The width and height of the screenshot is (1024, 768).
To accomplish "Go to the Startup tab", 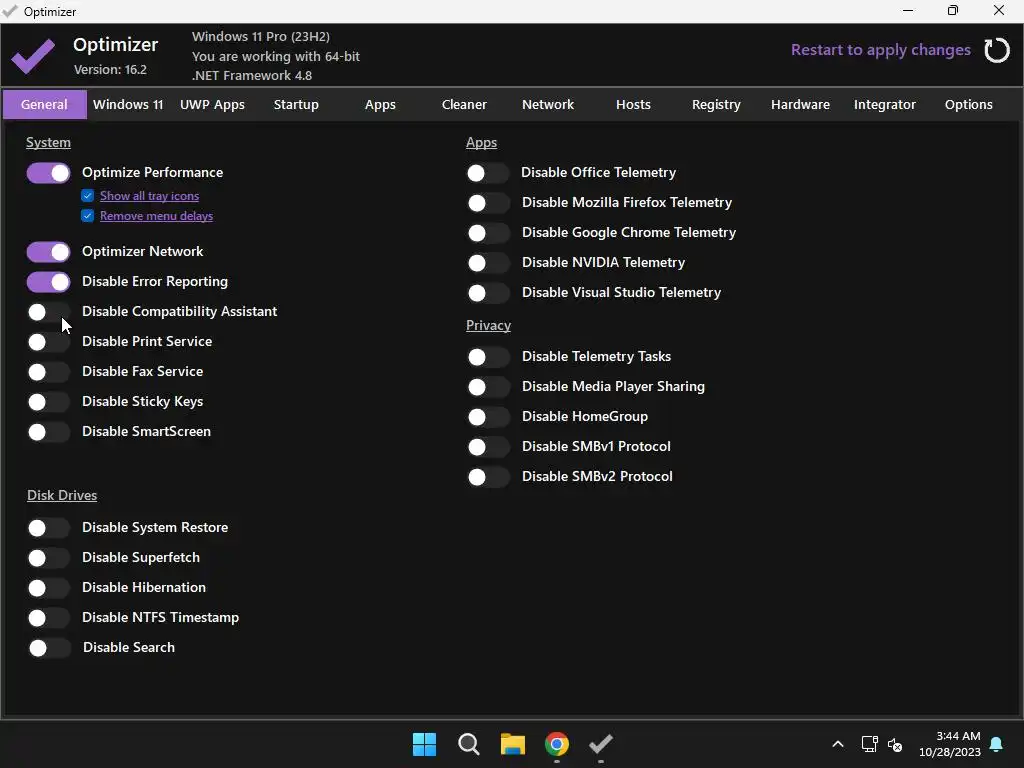I will (296, 104).
